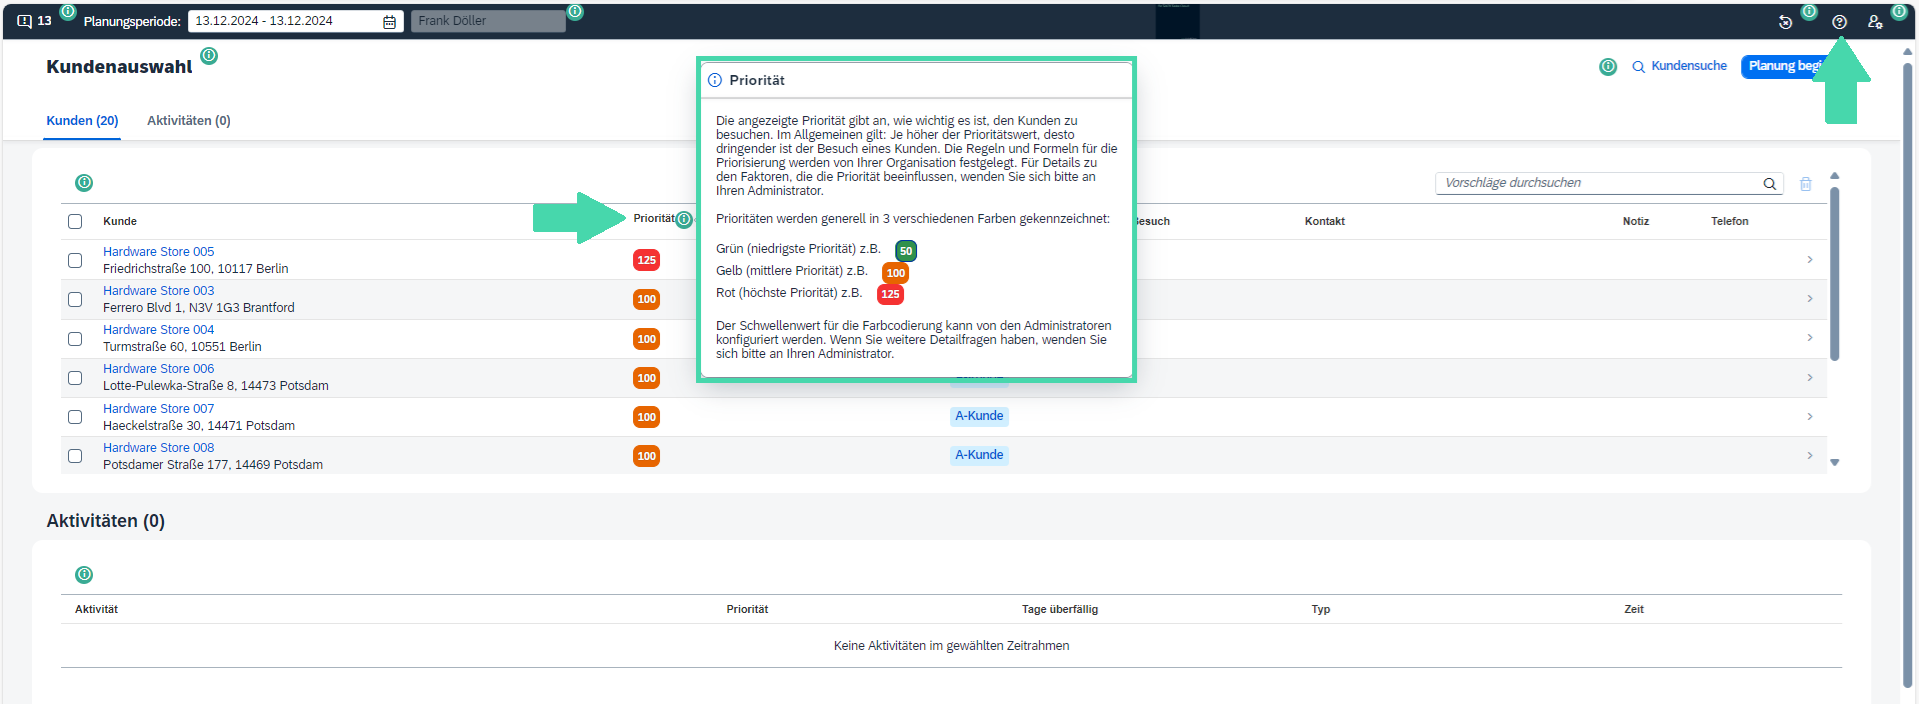1919x704 pixels.
Task: Expand the Hardware Store 006 row chevron
Action: point(1810,378)
